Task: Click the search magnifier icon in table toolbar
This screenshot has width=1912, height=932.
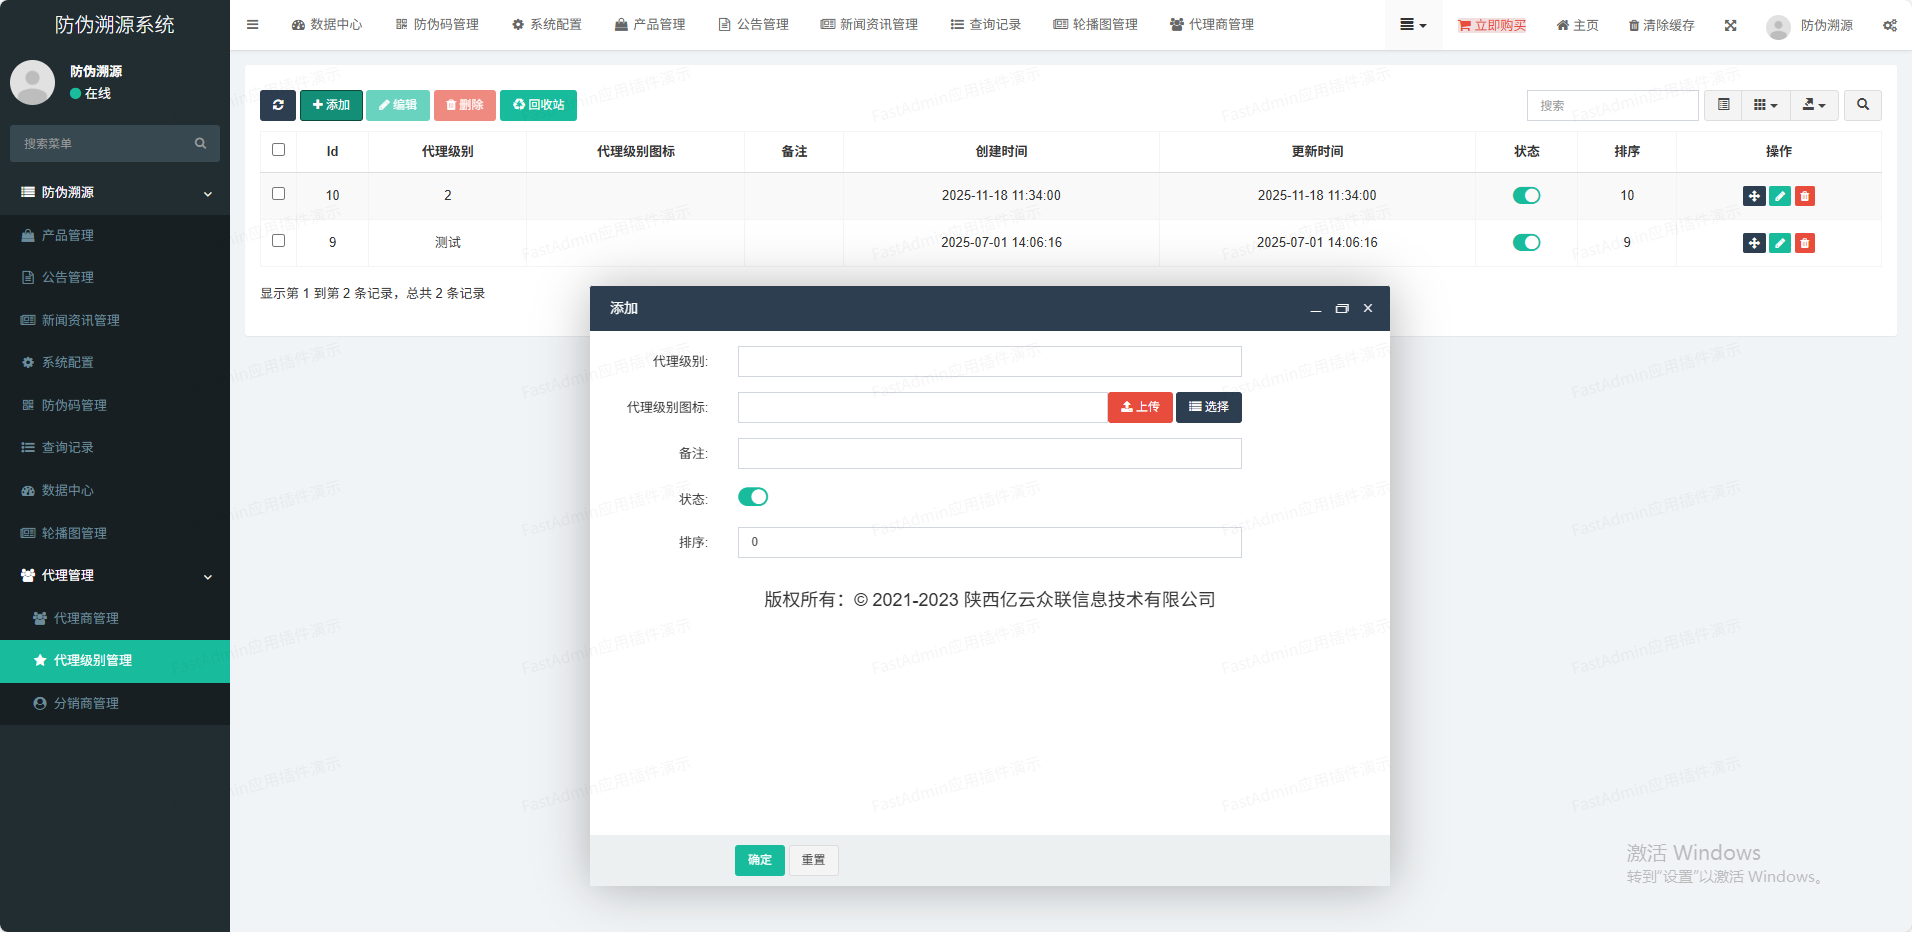Action: (1862, 105)
